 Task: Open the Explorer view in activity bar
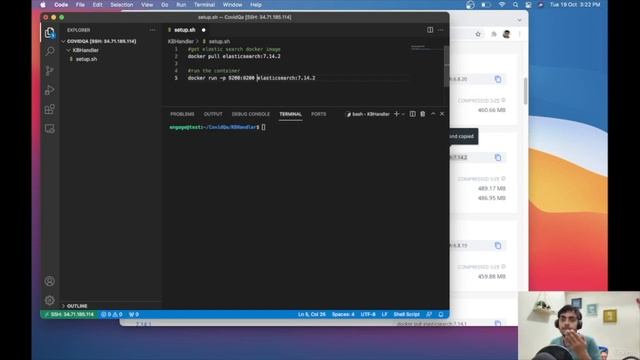(50, 33)
